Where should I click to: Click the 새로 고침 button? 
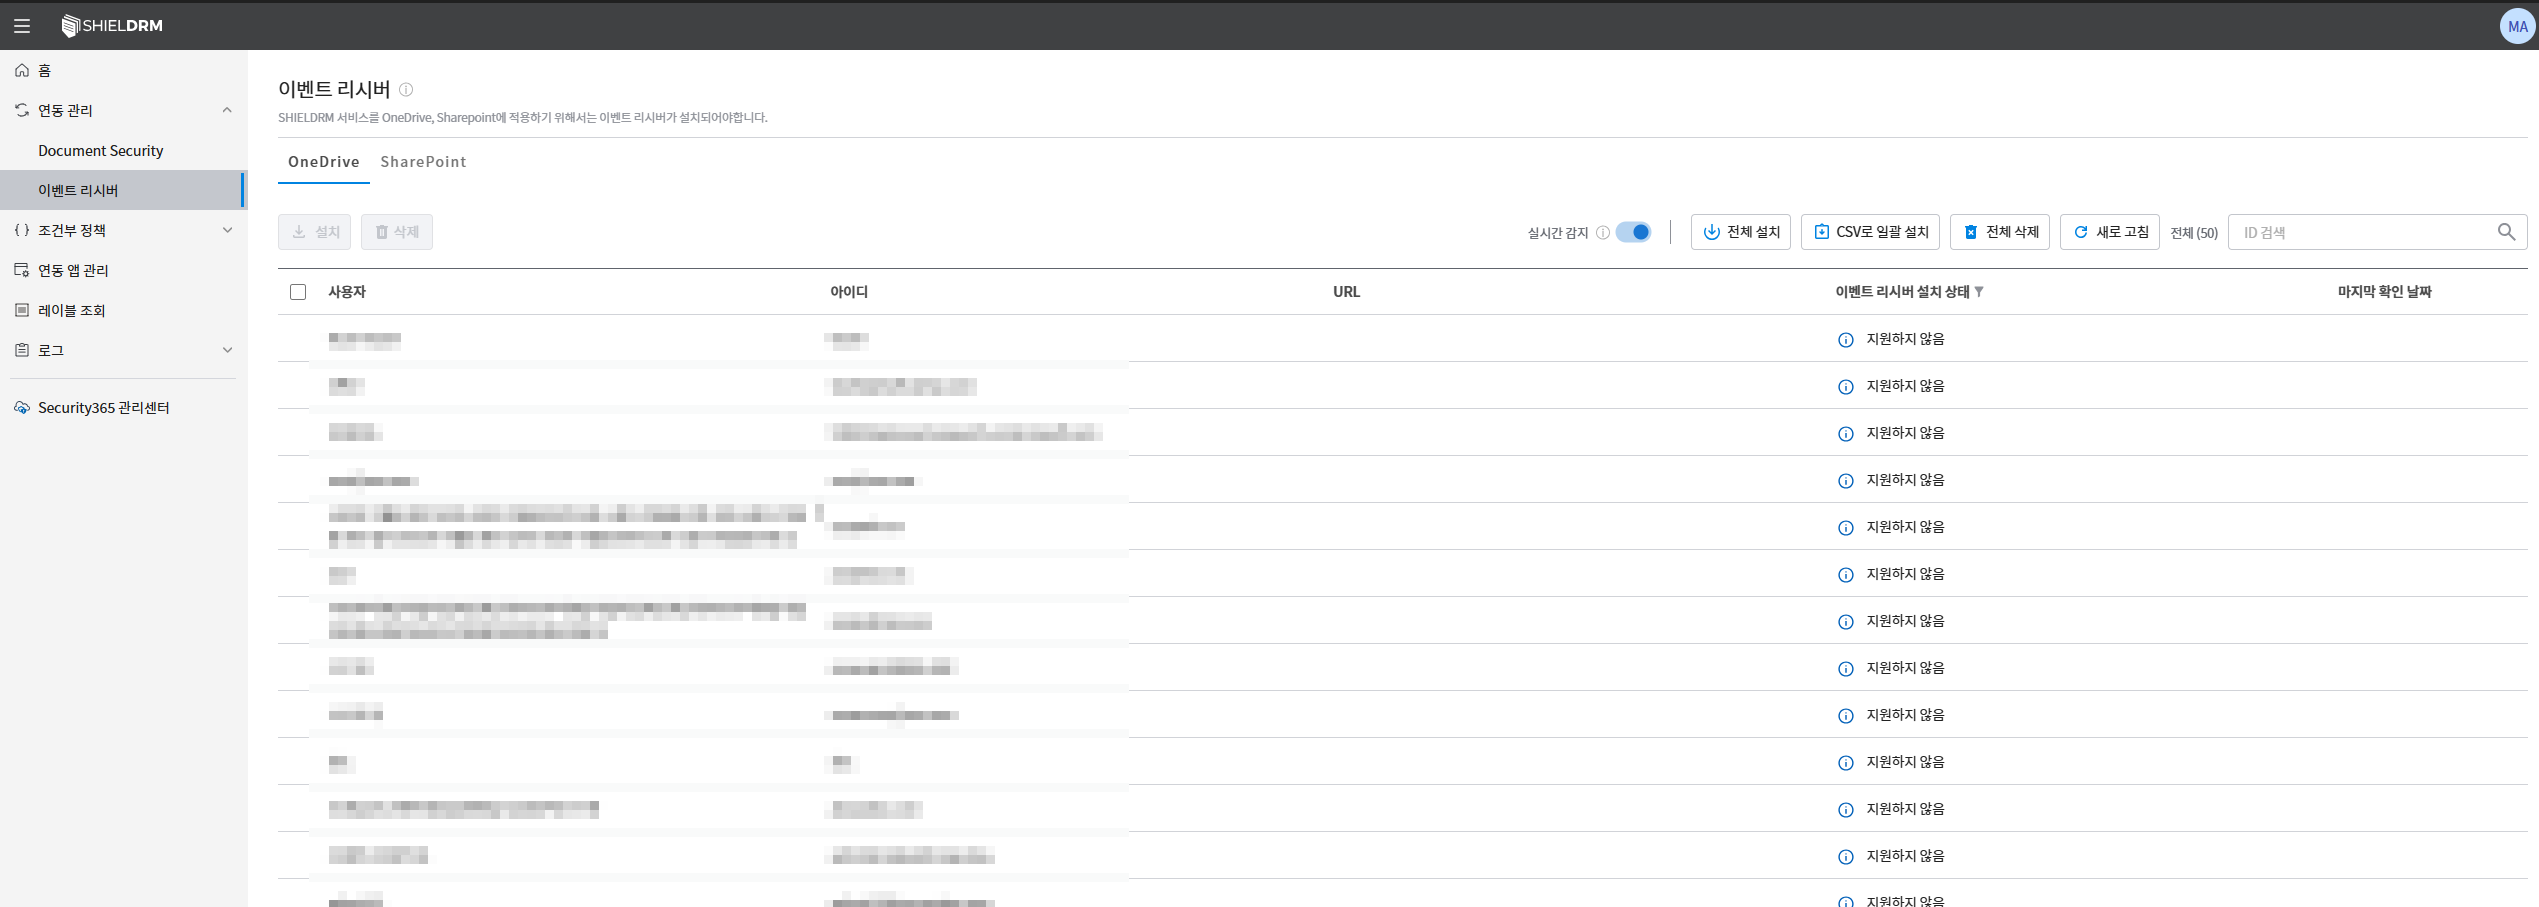2110,232
